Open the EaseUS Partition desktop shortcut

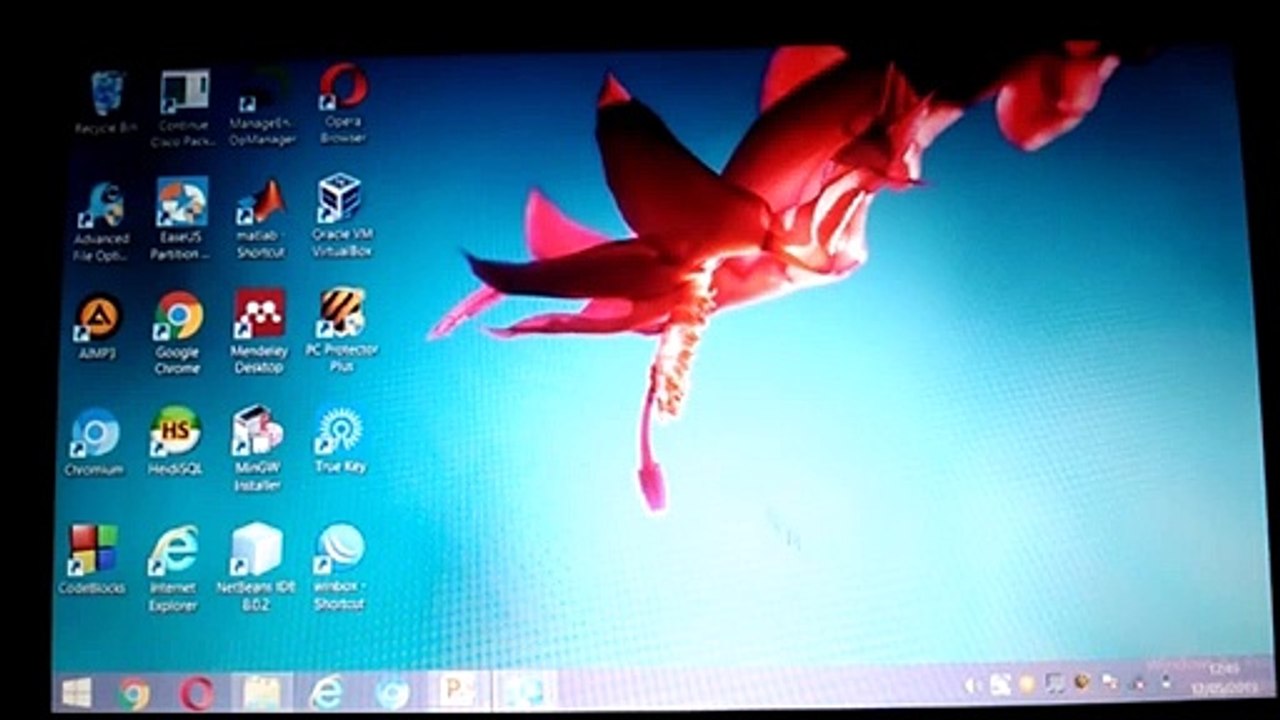181,220
